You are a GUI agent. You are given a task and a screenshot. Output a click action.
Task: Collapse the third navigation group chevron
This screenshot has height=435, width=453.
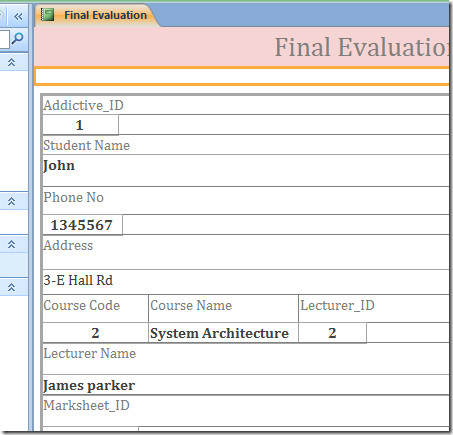[11, 244]
